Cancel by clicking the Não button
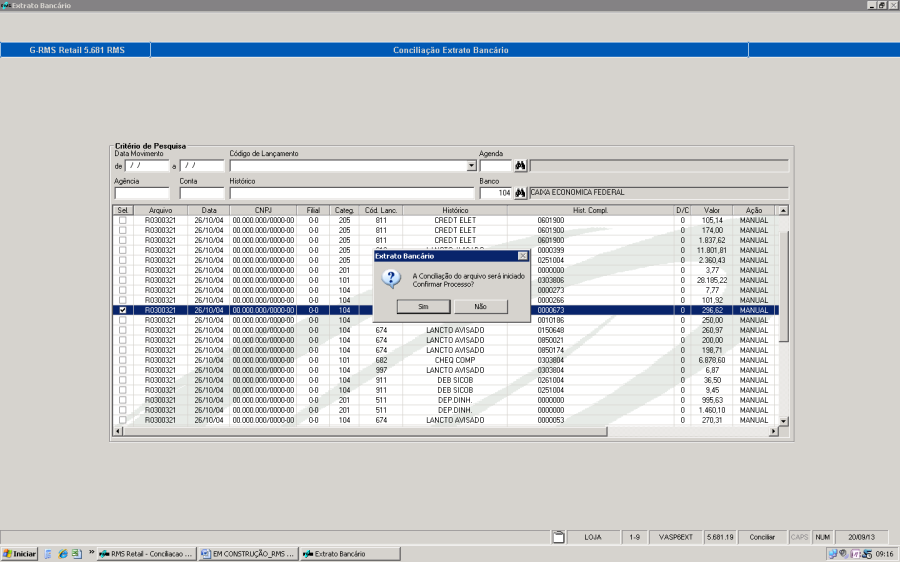900x562 pixels. [481, 307]
